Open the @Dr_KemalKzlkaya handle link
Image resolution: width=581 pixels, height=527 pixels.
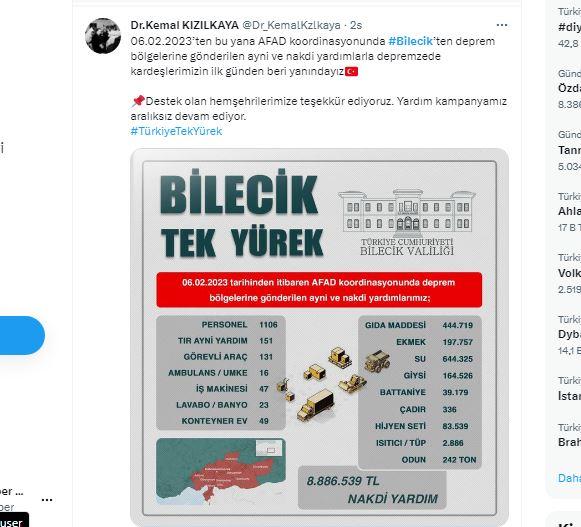tap(291, 25)
